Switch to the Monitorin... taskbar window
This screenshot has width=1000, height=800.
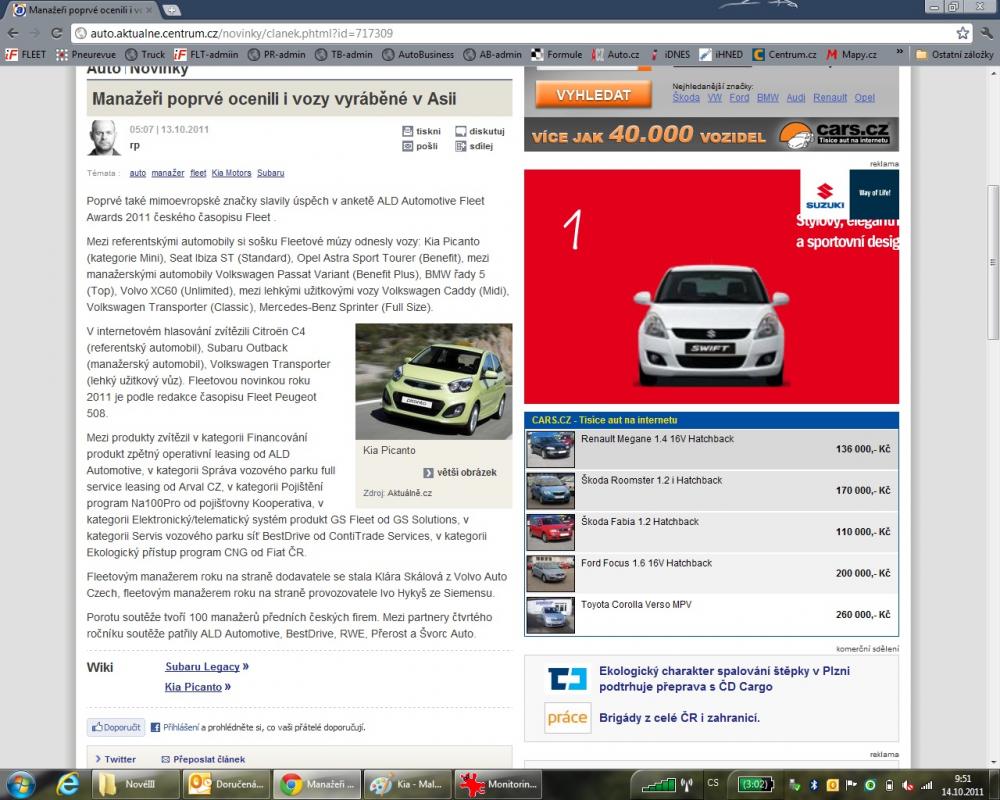pyautogui.click(x=498, y=784)
